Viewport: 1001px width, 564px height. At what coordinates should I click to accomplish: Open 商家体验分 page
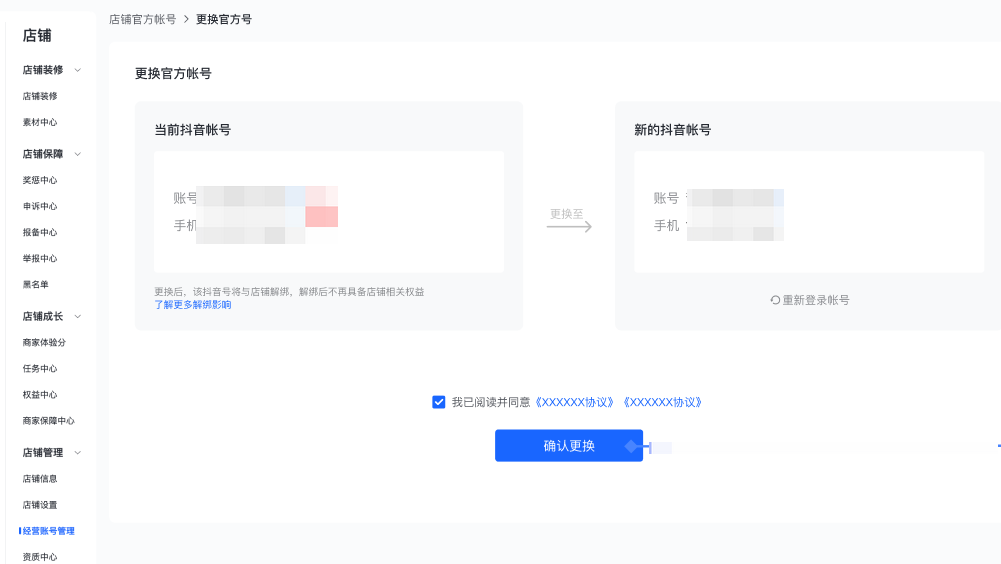coord(44,342)
